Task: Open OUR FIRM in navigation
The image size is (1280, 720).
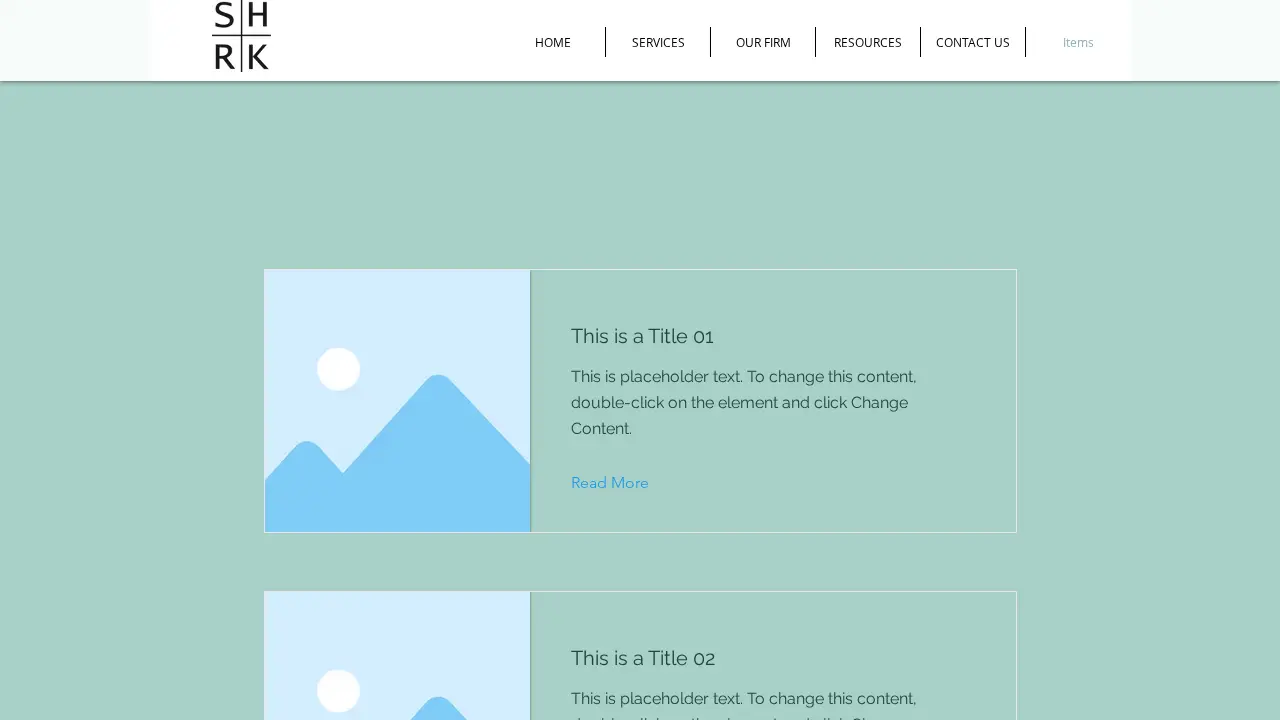Action: (763, 42)
